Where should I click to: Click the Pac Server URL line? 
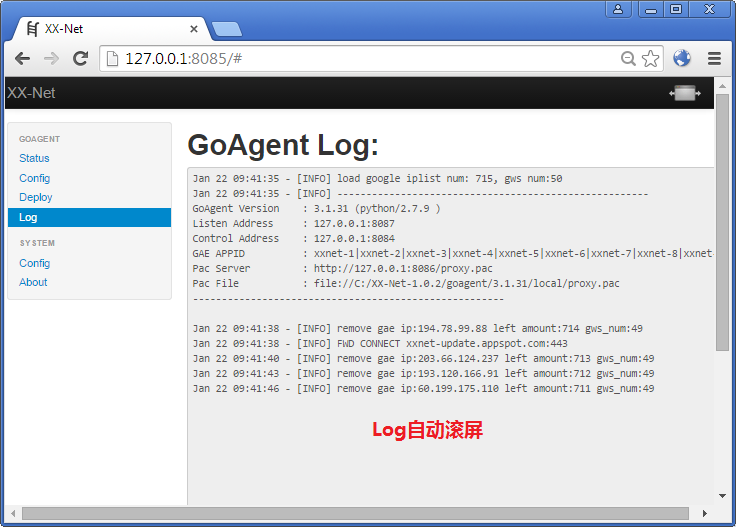coord(343,268)
